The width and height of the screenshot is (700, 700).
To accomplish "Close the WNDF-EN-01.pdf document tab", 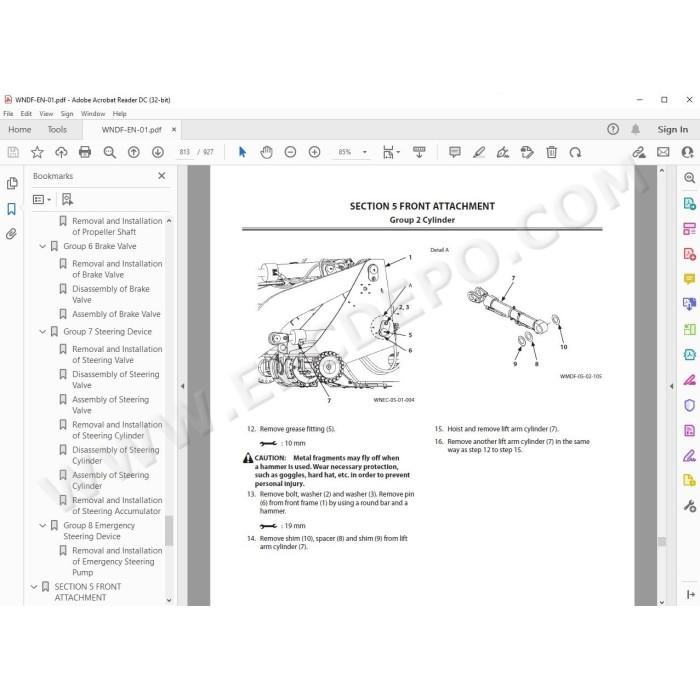I will point(174,129).
